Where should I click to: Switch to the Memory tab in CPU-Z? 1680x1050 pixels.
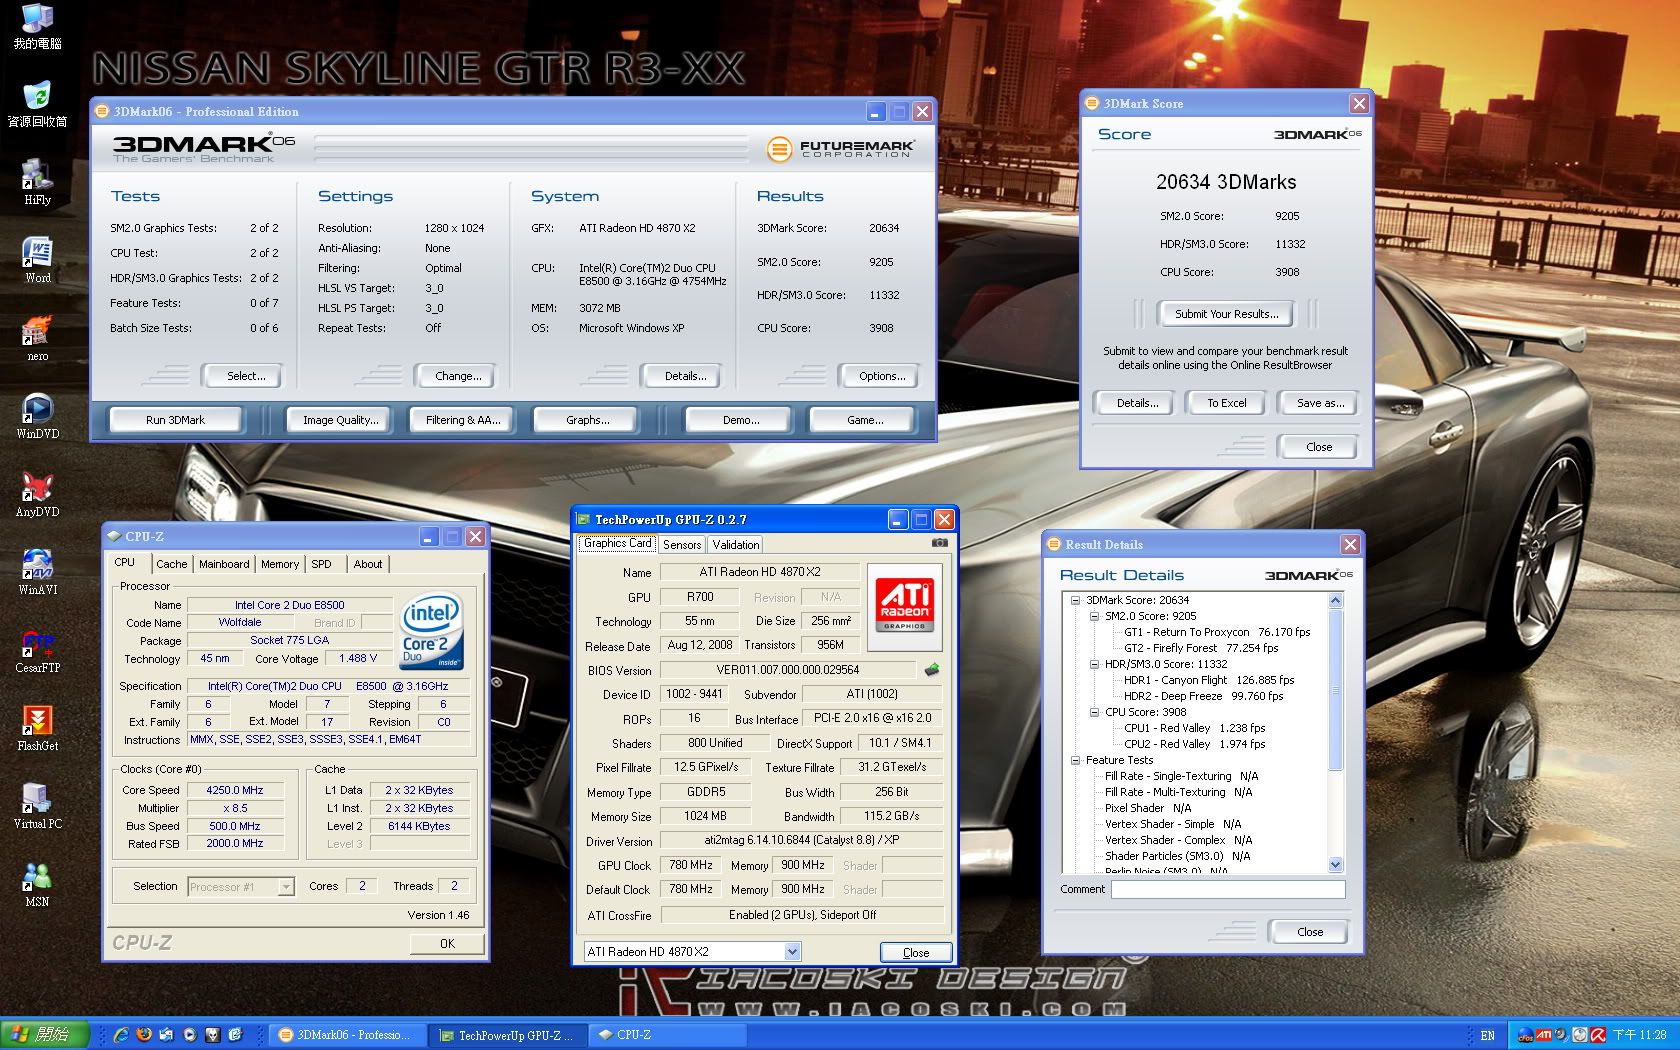pyautogui.click(x=280, y=564)
